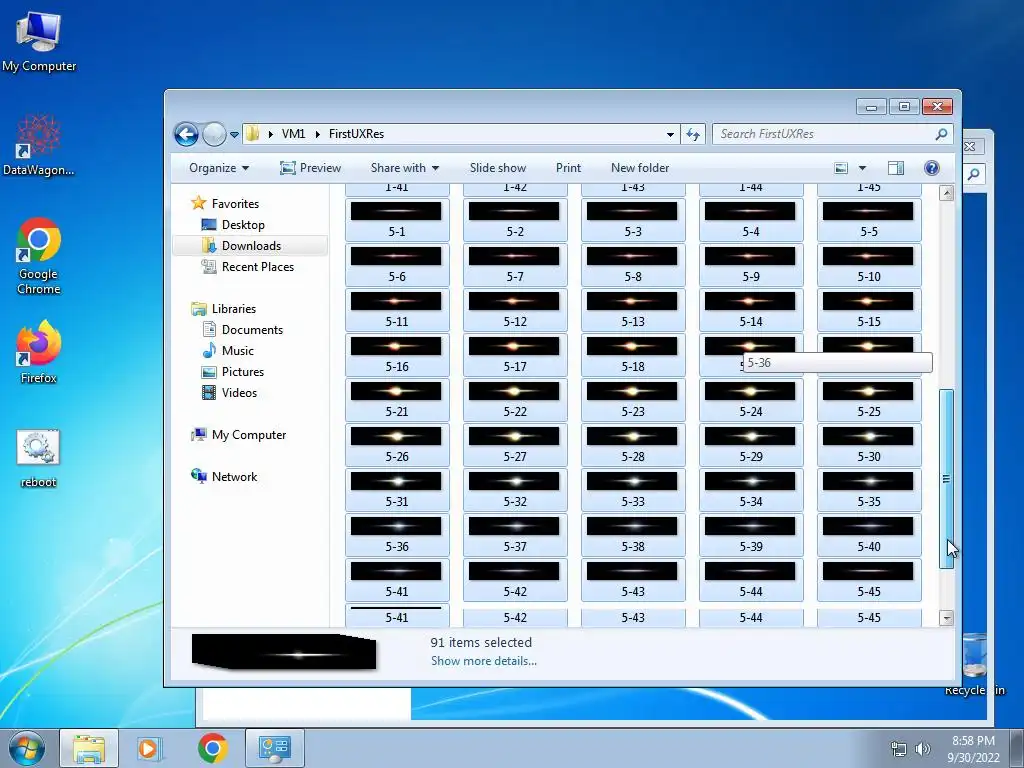The height and width of the screenshot is (768, 1024).
Task: Open the Help icon in Explorer
Action: click(932, 168)
